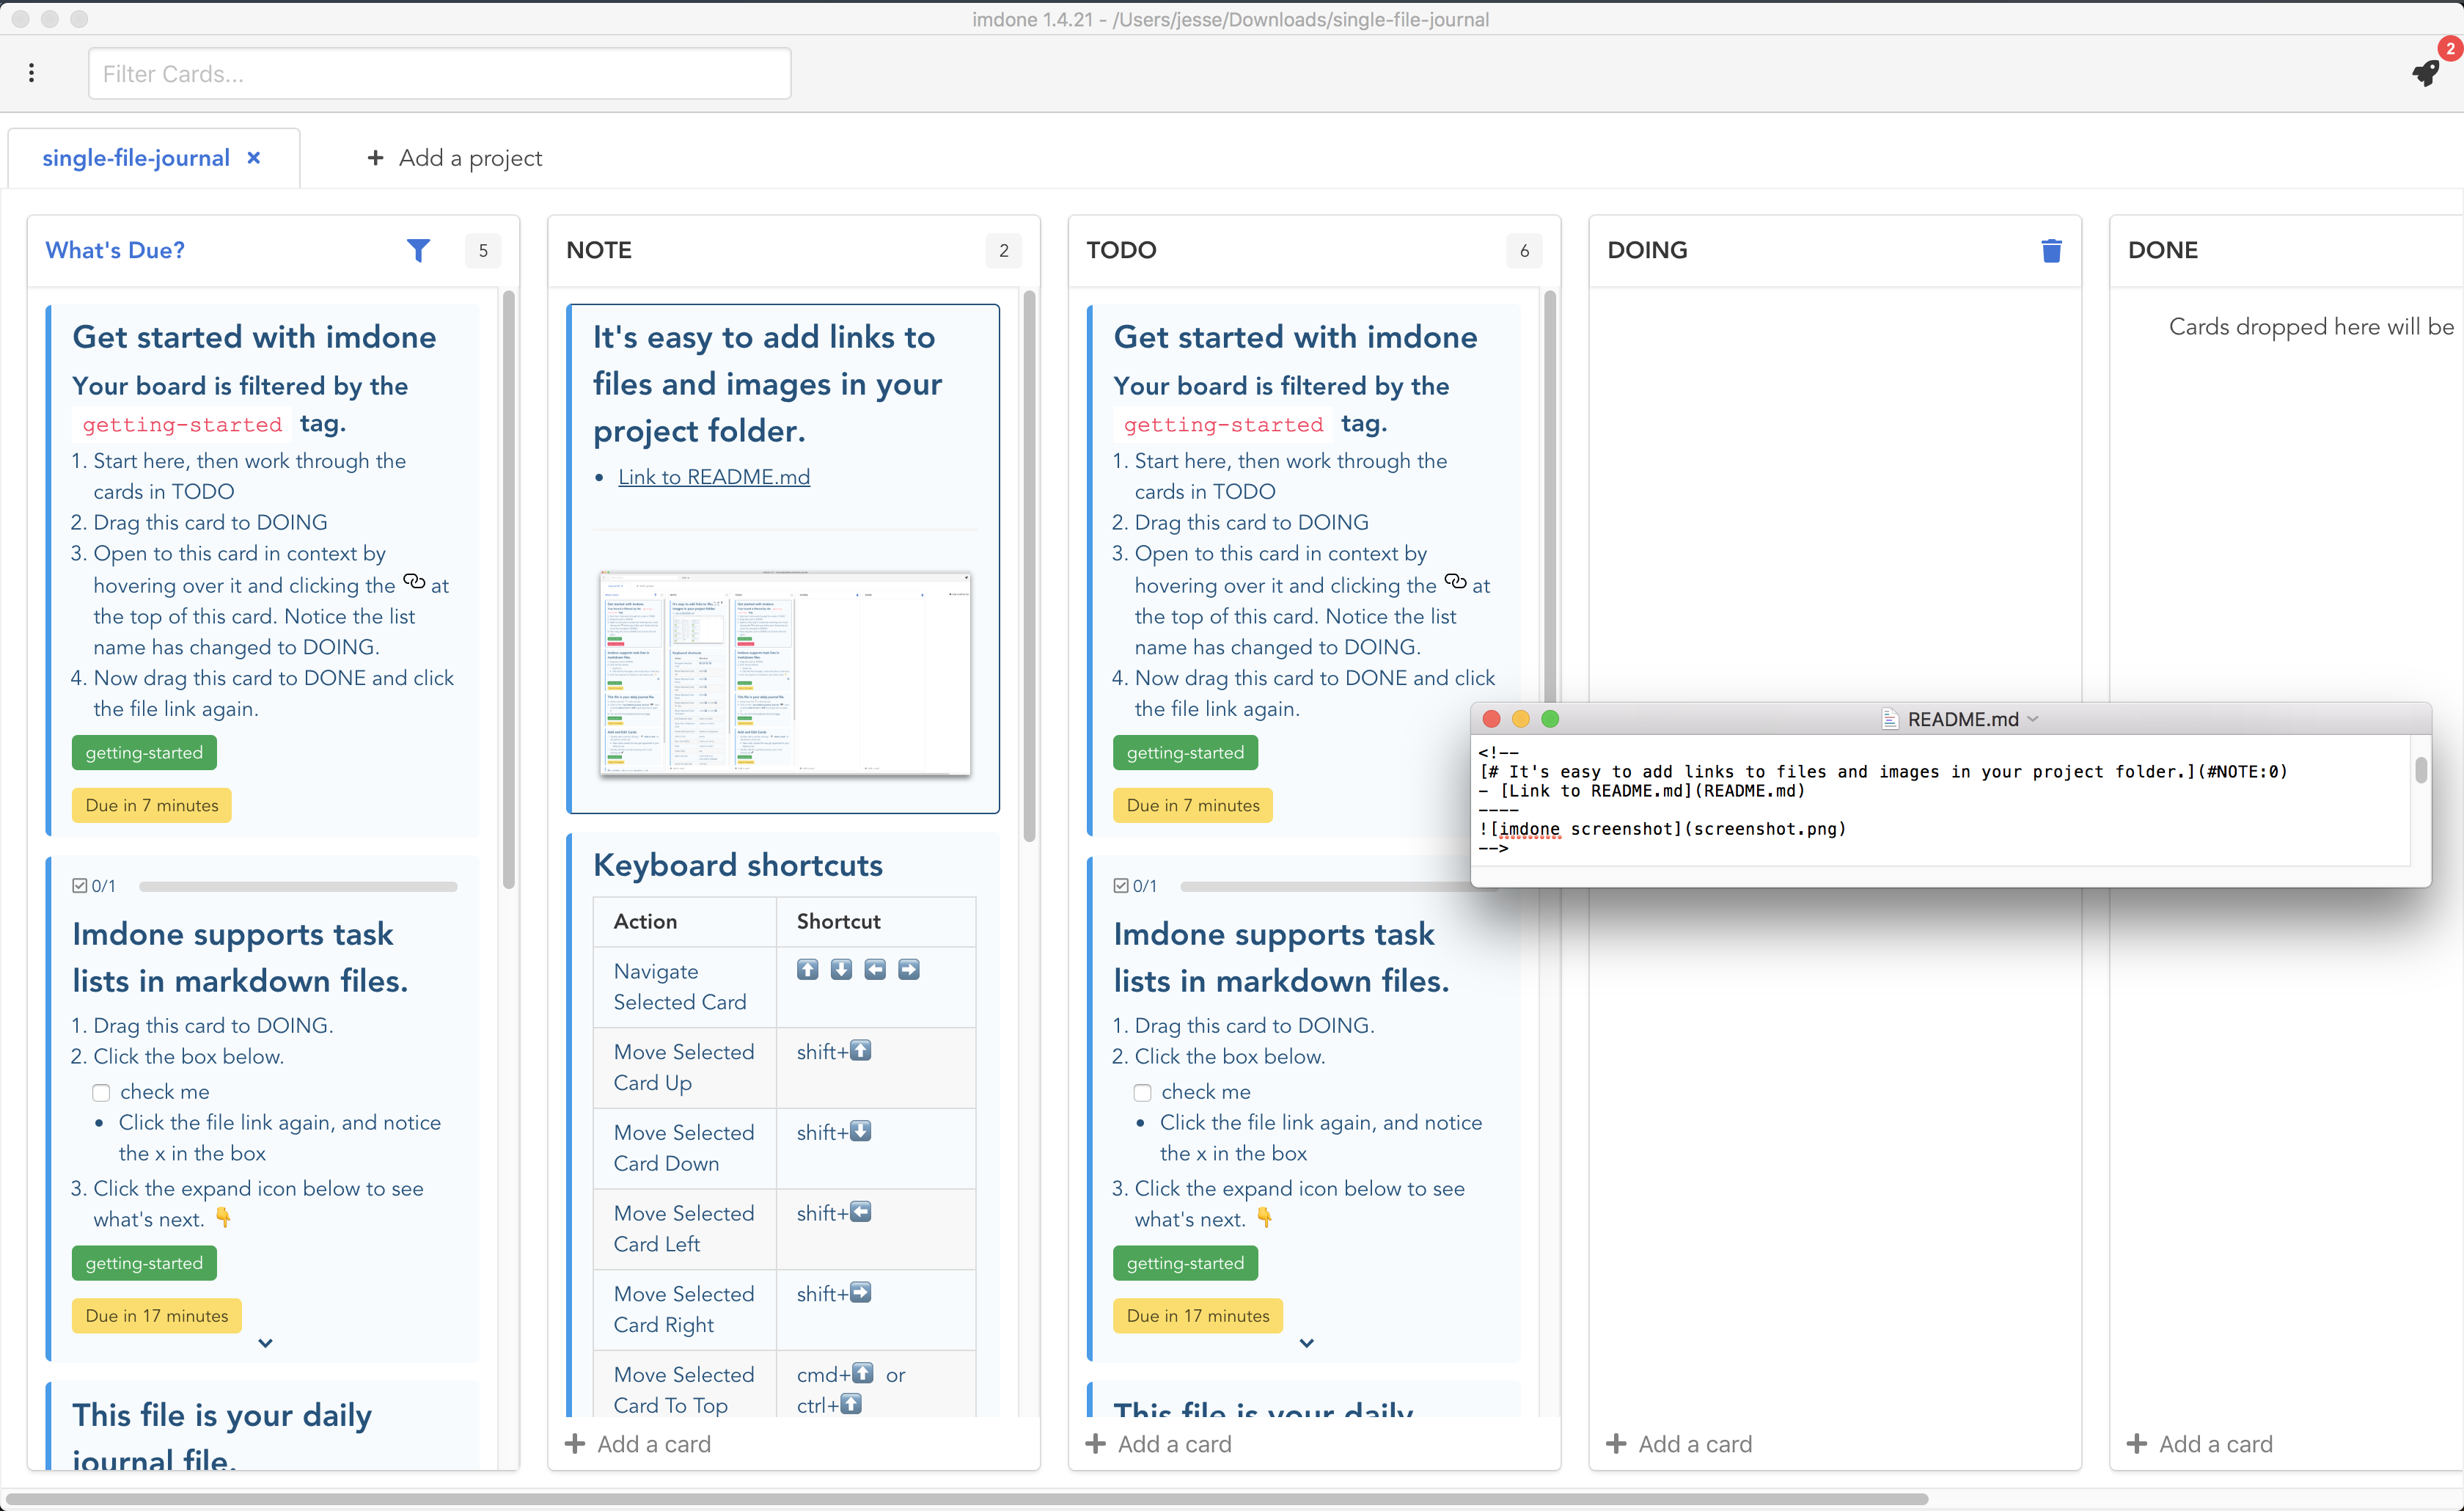Open the Link to README.md hyperlink
This screenshot has width=2464, height=1511.
coord(713,476)
